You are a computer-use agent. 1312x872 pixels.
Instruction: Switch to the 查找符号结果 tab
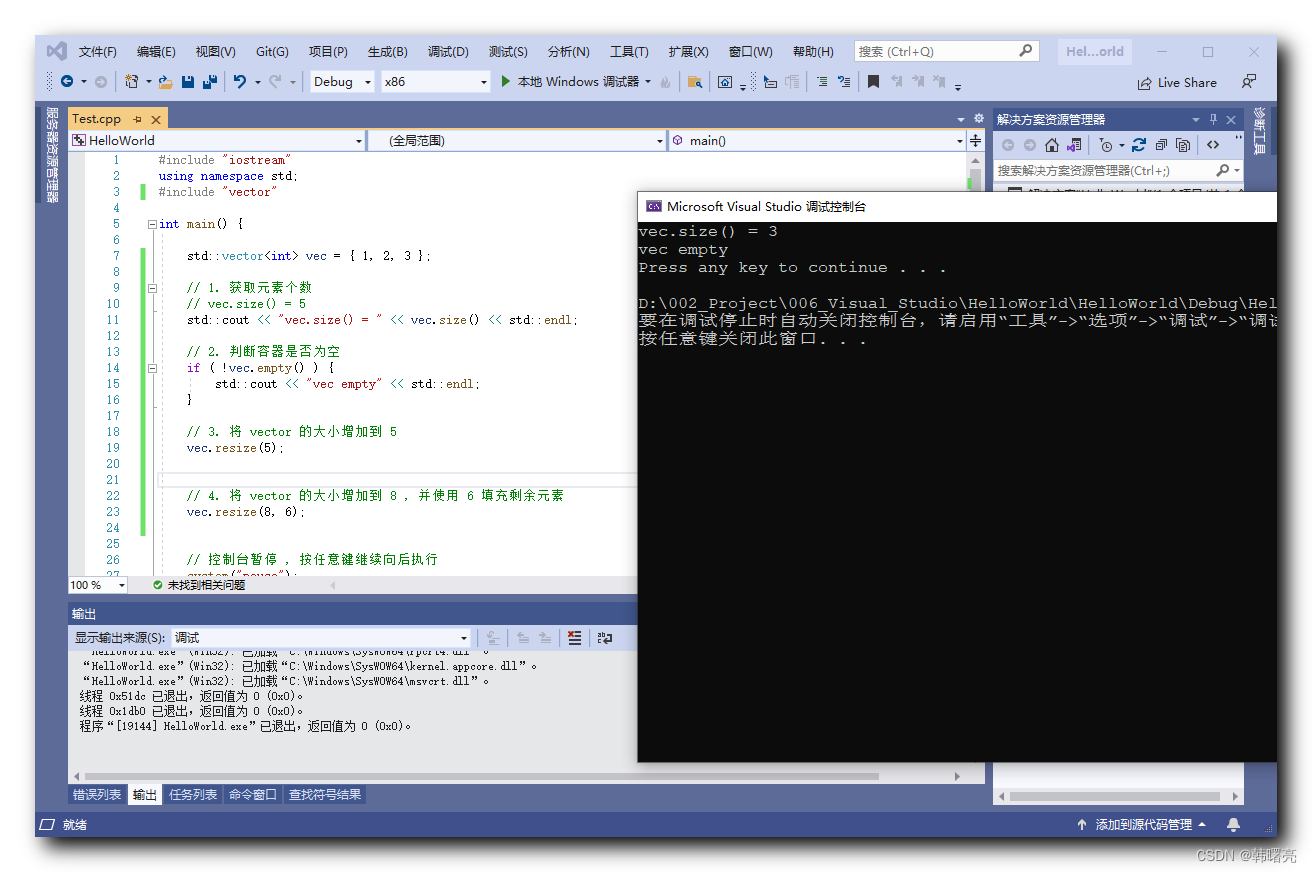[325, 795]
